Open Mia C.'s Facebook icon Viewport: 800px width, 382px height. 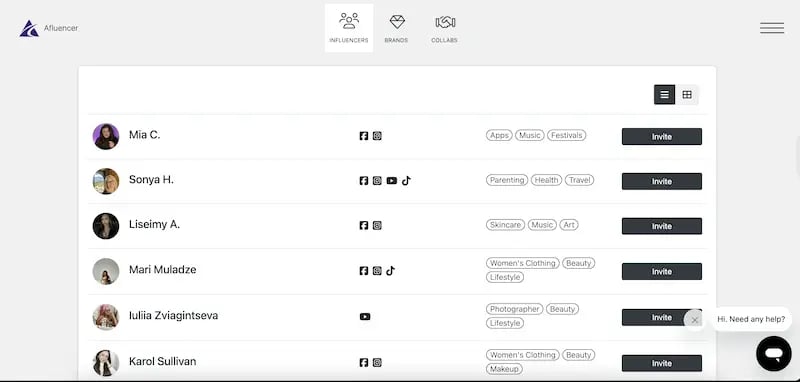pos(364,136)
